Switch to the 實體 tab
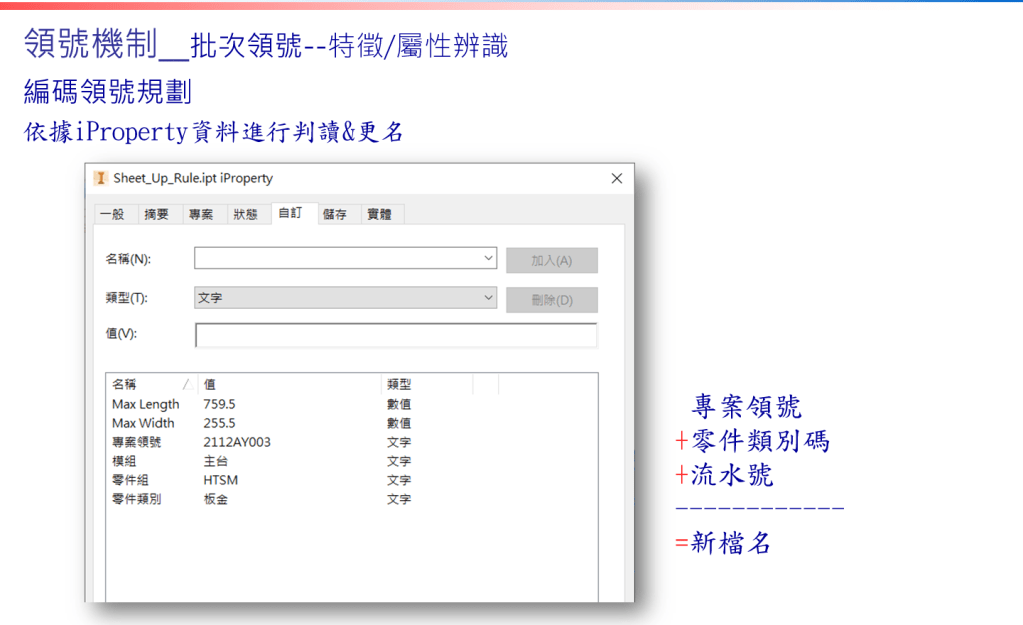Image resolution: width=1023 pixels, height=625 pixels. [379, 214]
